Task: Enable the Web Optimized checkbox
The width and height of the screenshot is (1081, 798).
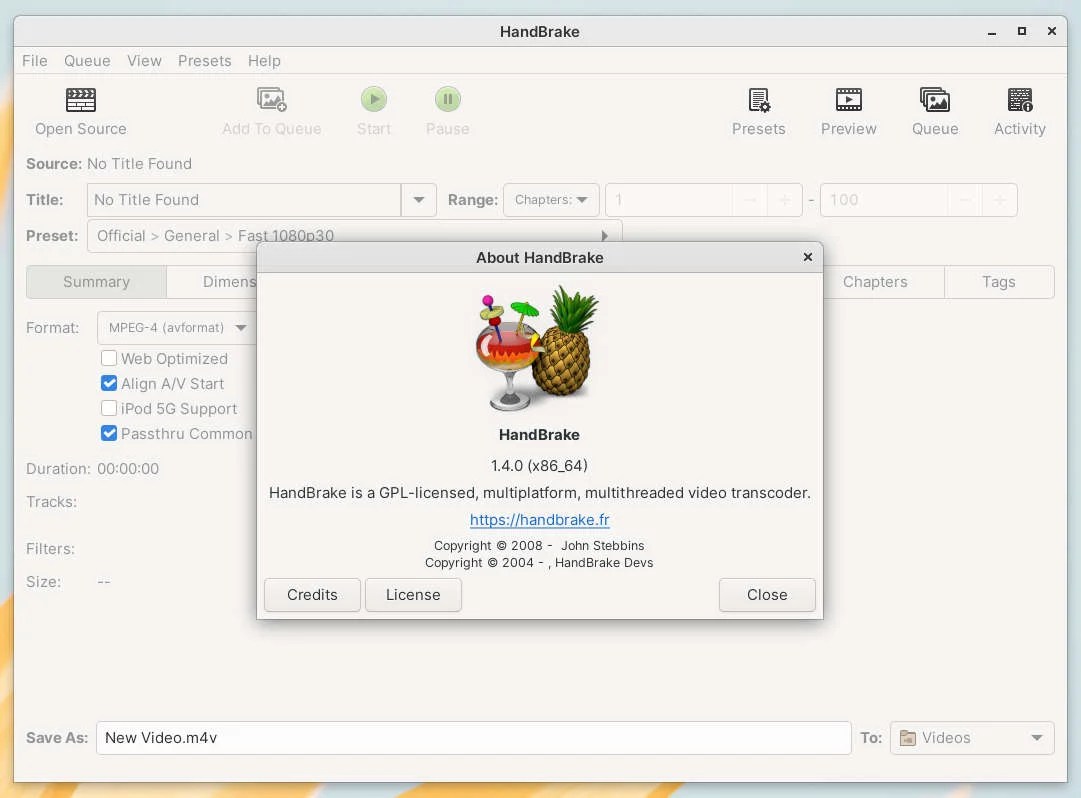Action: coord(109,358)
